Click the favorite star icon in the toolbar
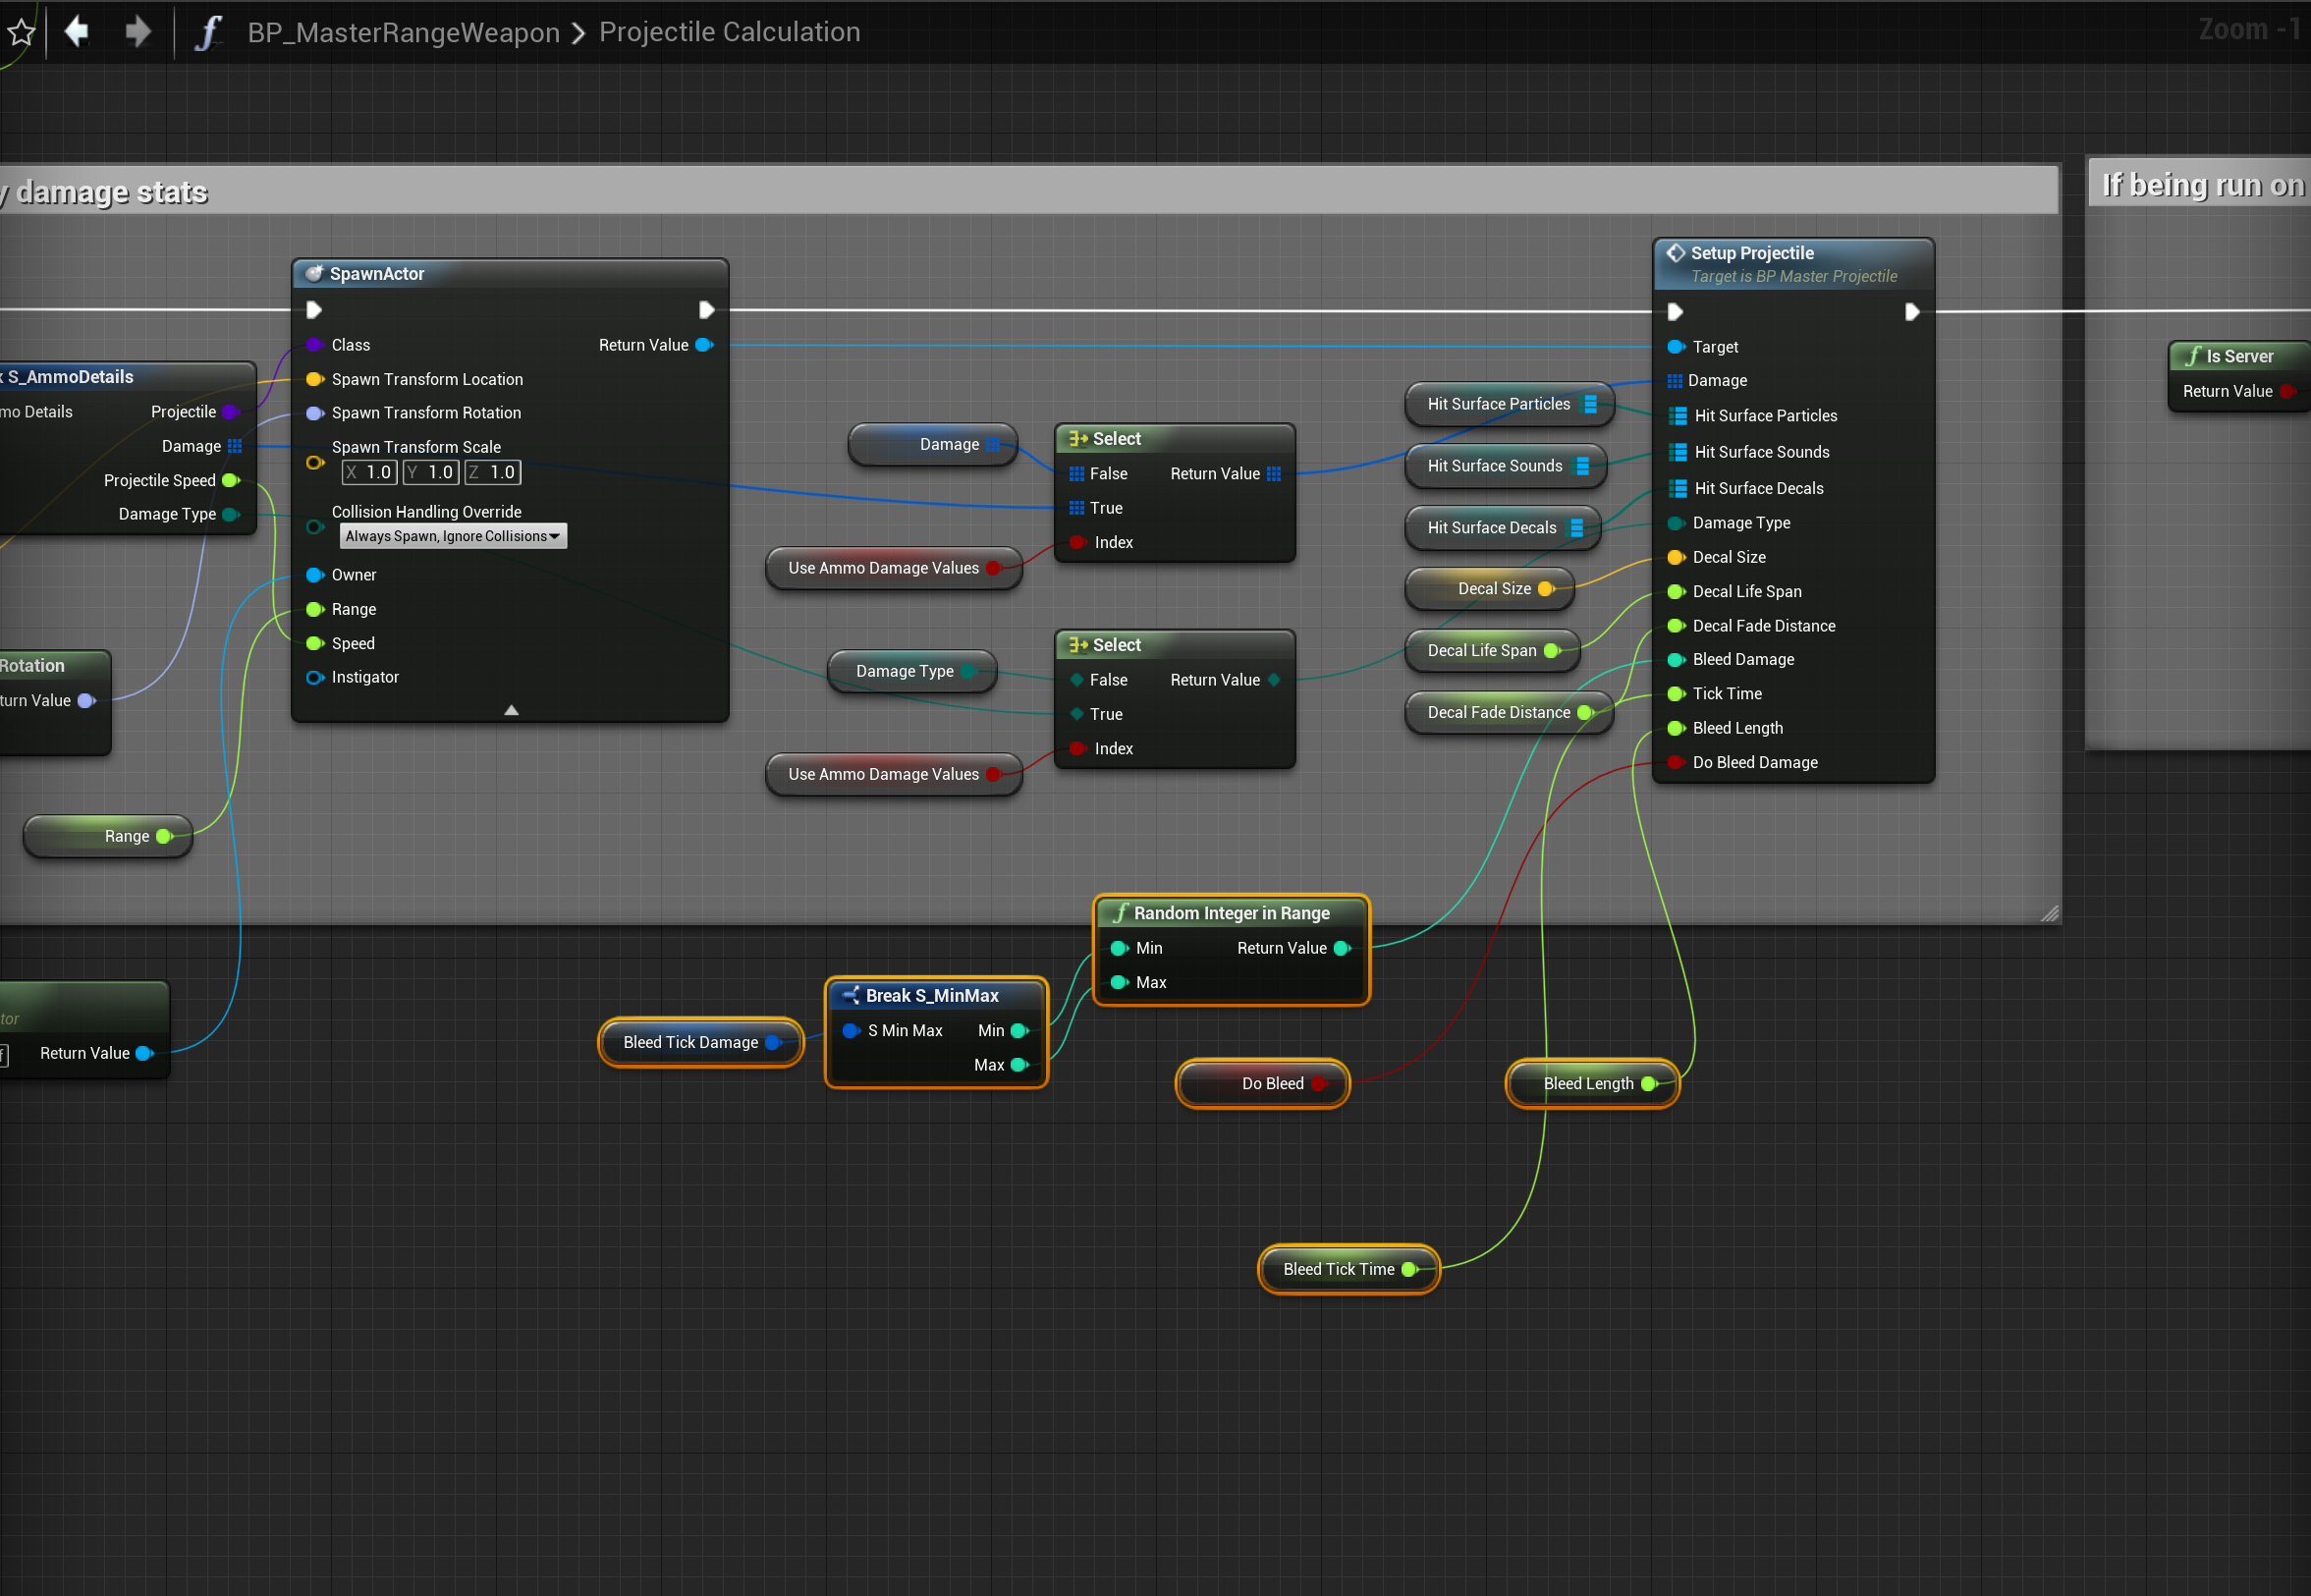 coord(21,33)
